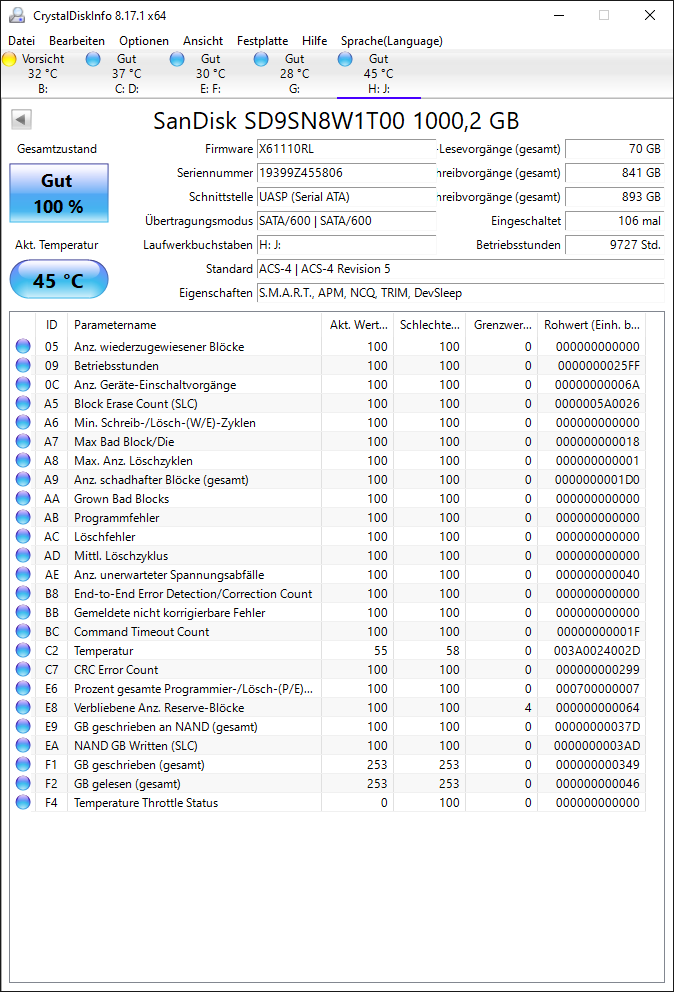This screenshot has height=992, width=674.
Task: Go to previous disk with left arrow
Action: click(22, 120)
